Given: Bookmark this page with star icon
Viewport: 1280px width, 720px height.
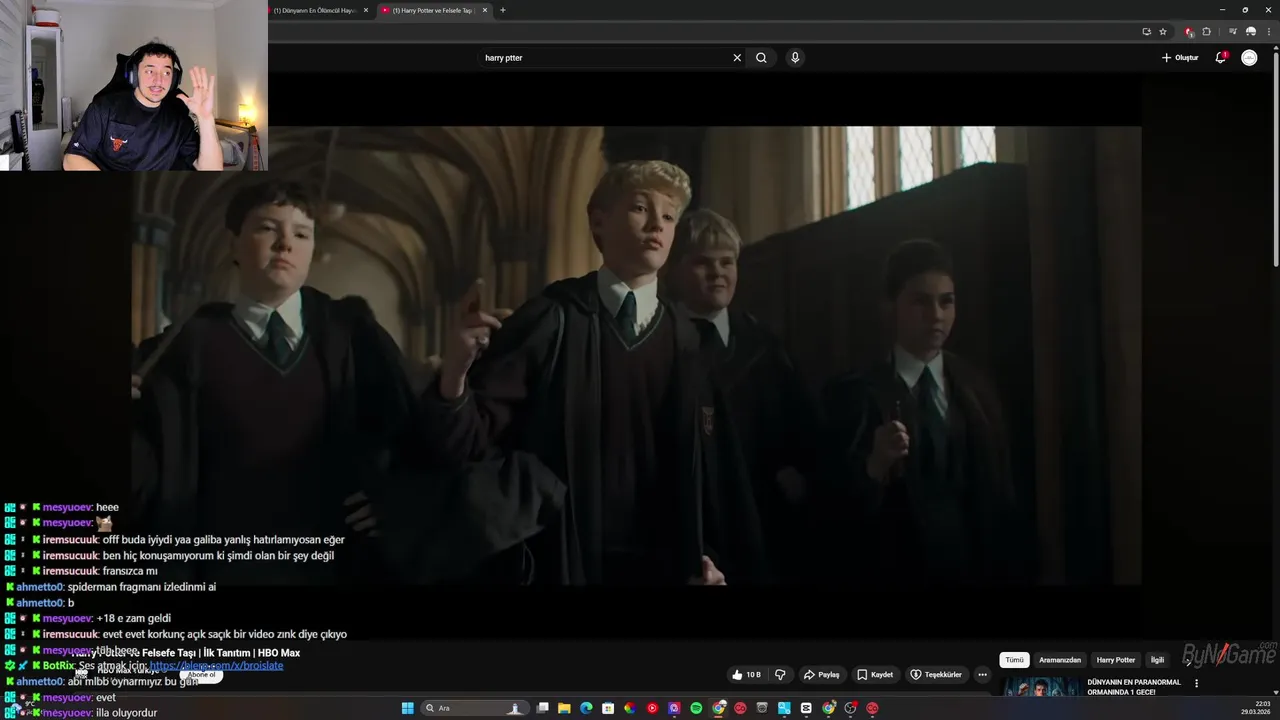Looking at the screenshot, I should tap(1163, 31).
